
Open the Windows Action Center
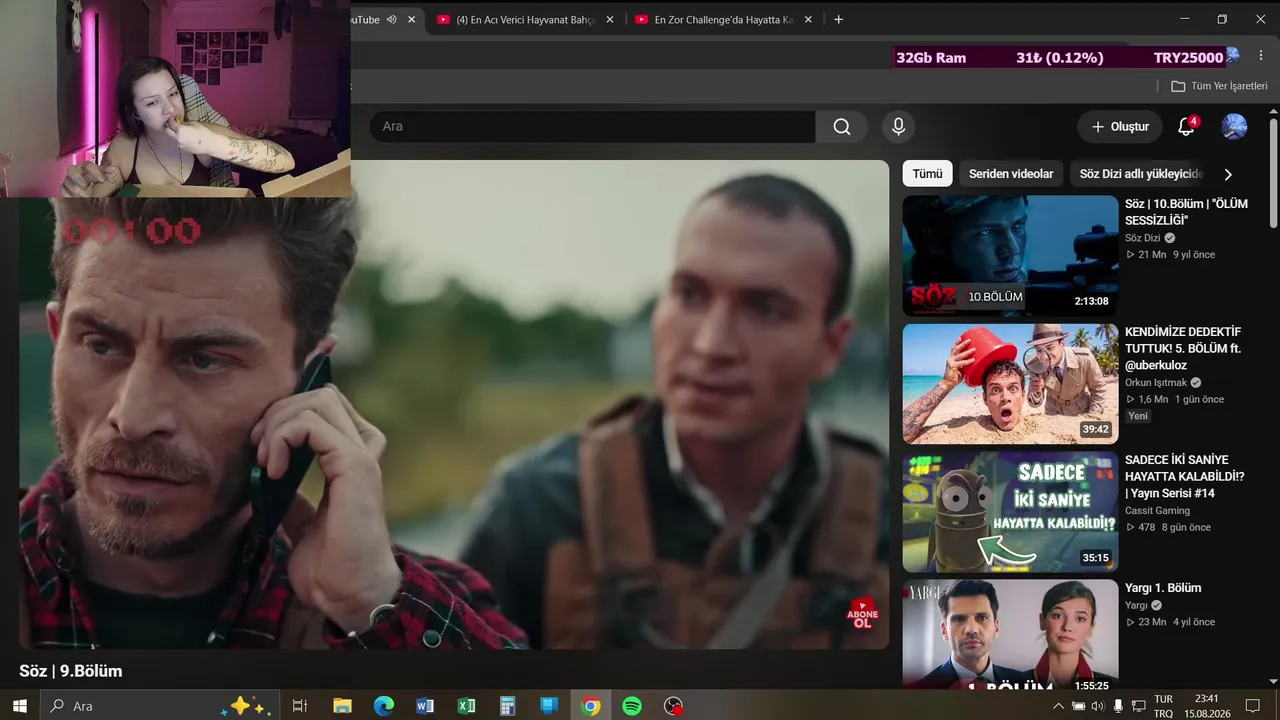(1252, 706)
